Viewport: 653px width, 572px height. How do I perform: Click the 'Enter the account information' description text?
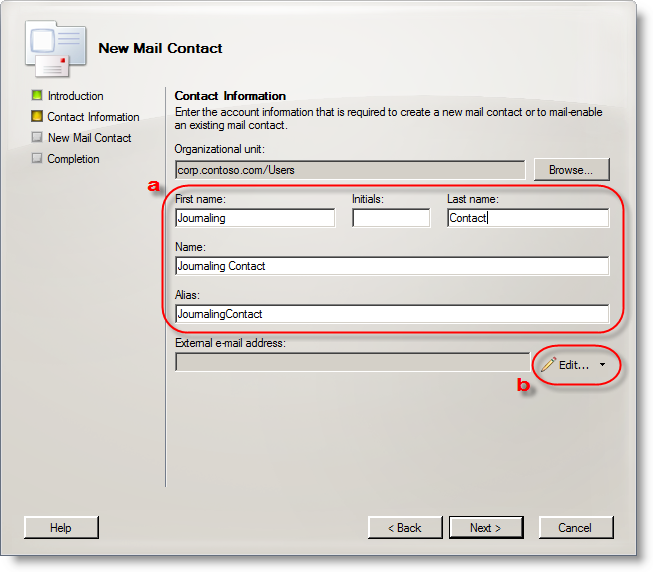click(389, 119)
